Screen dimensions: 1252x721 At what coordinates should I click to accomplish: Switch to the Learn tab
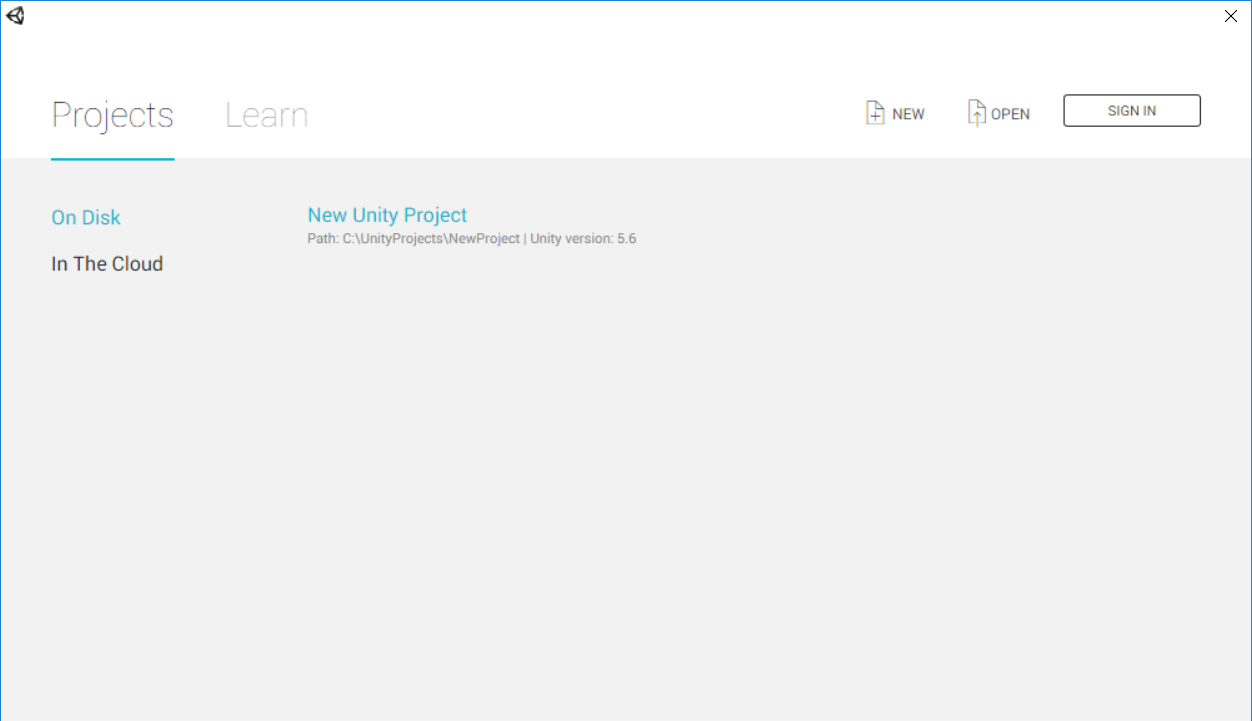[266, 115]
